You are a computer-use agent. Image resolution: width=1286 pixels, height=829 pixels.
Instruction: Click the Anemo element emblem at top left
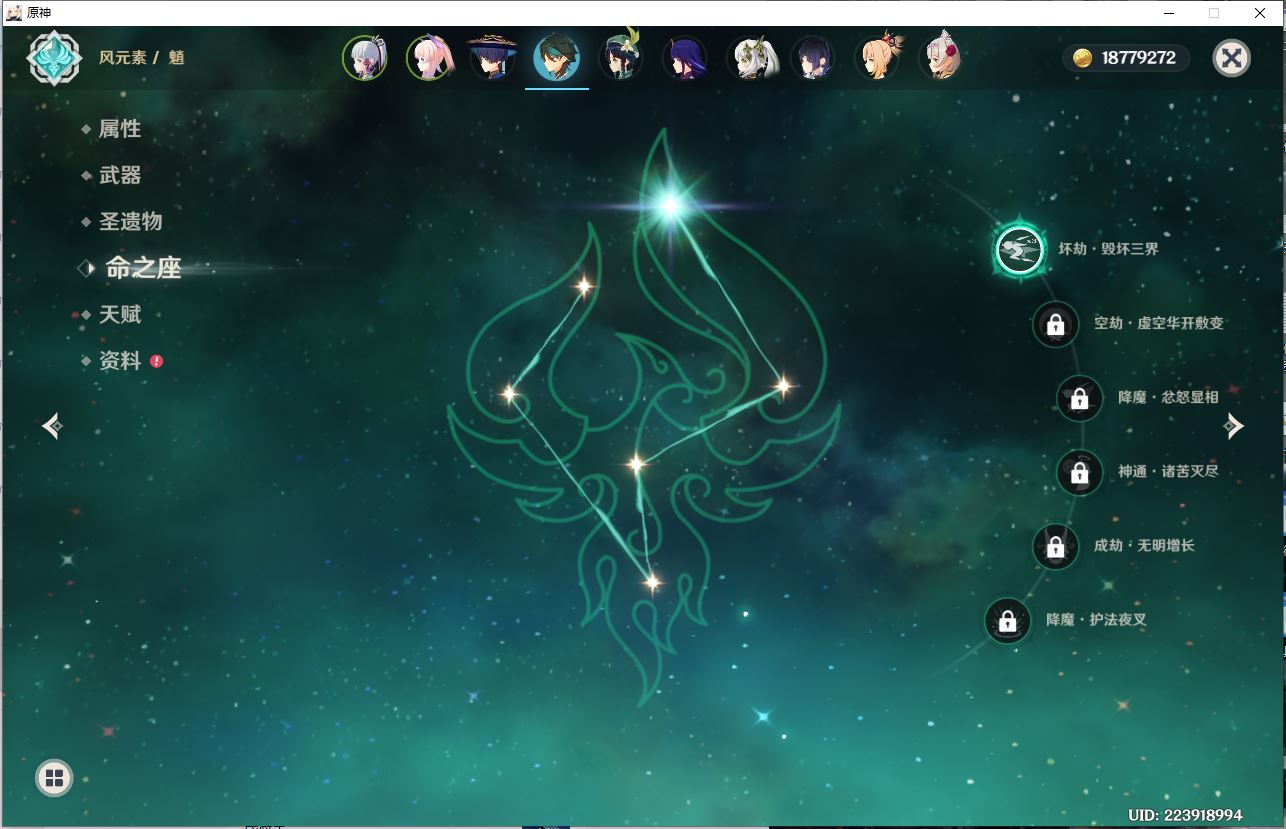click(54, 58)
